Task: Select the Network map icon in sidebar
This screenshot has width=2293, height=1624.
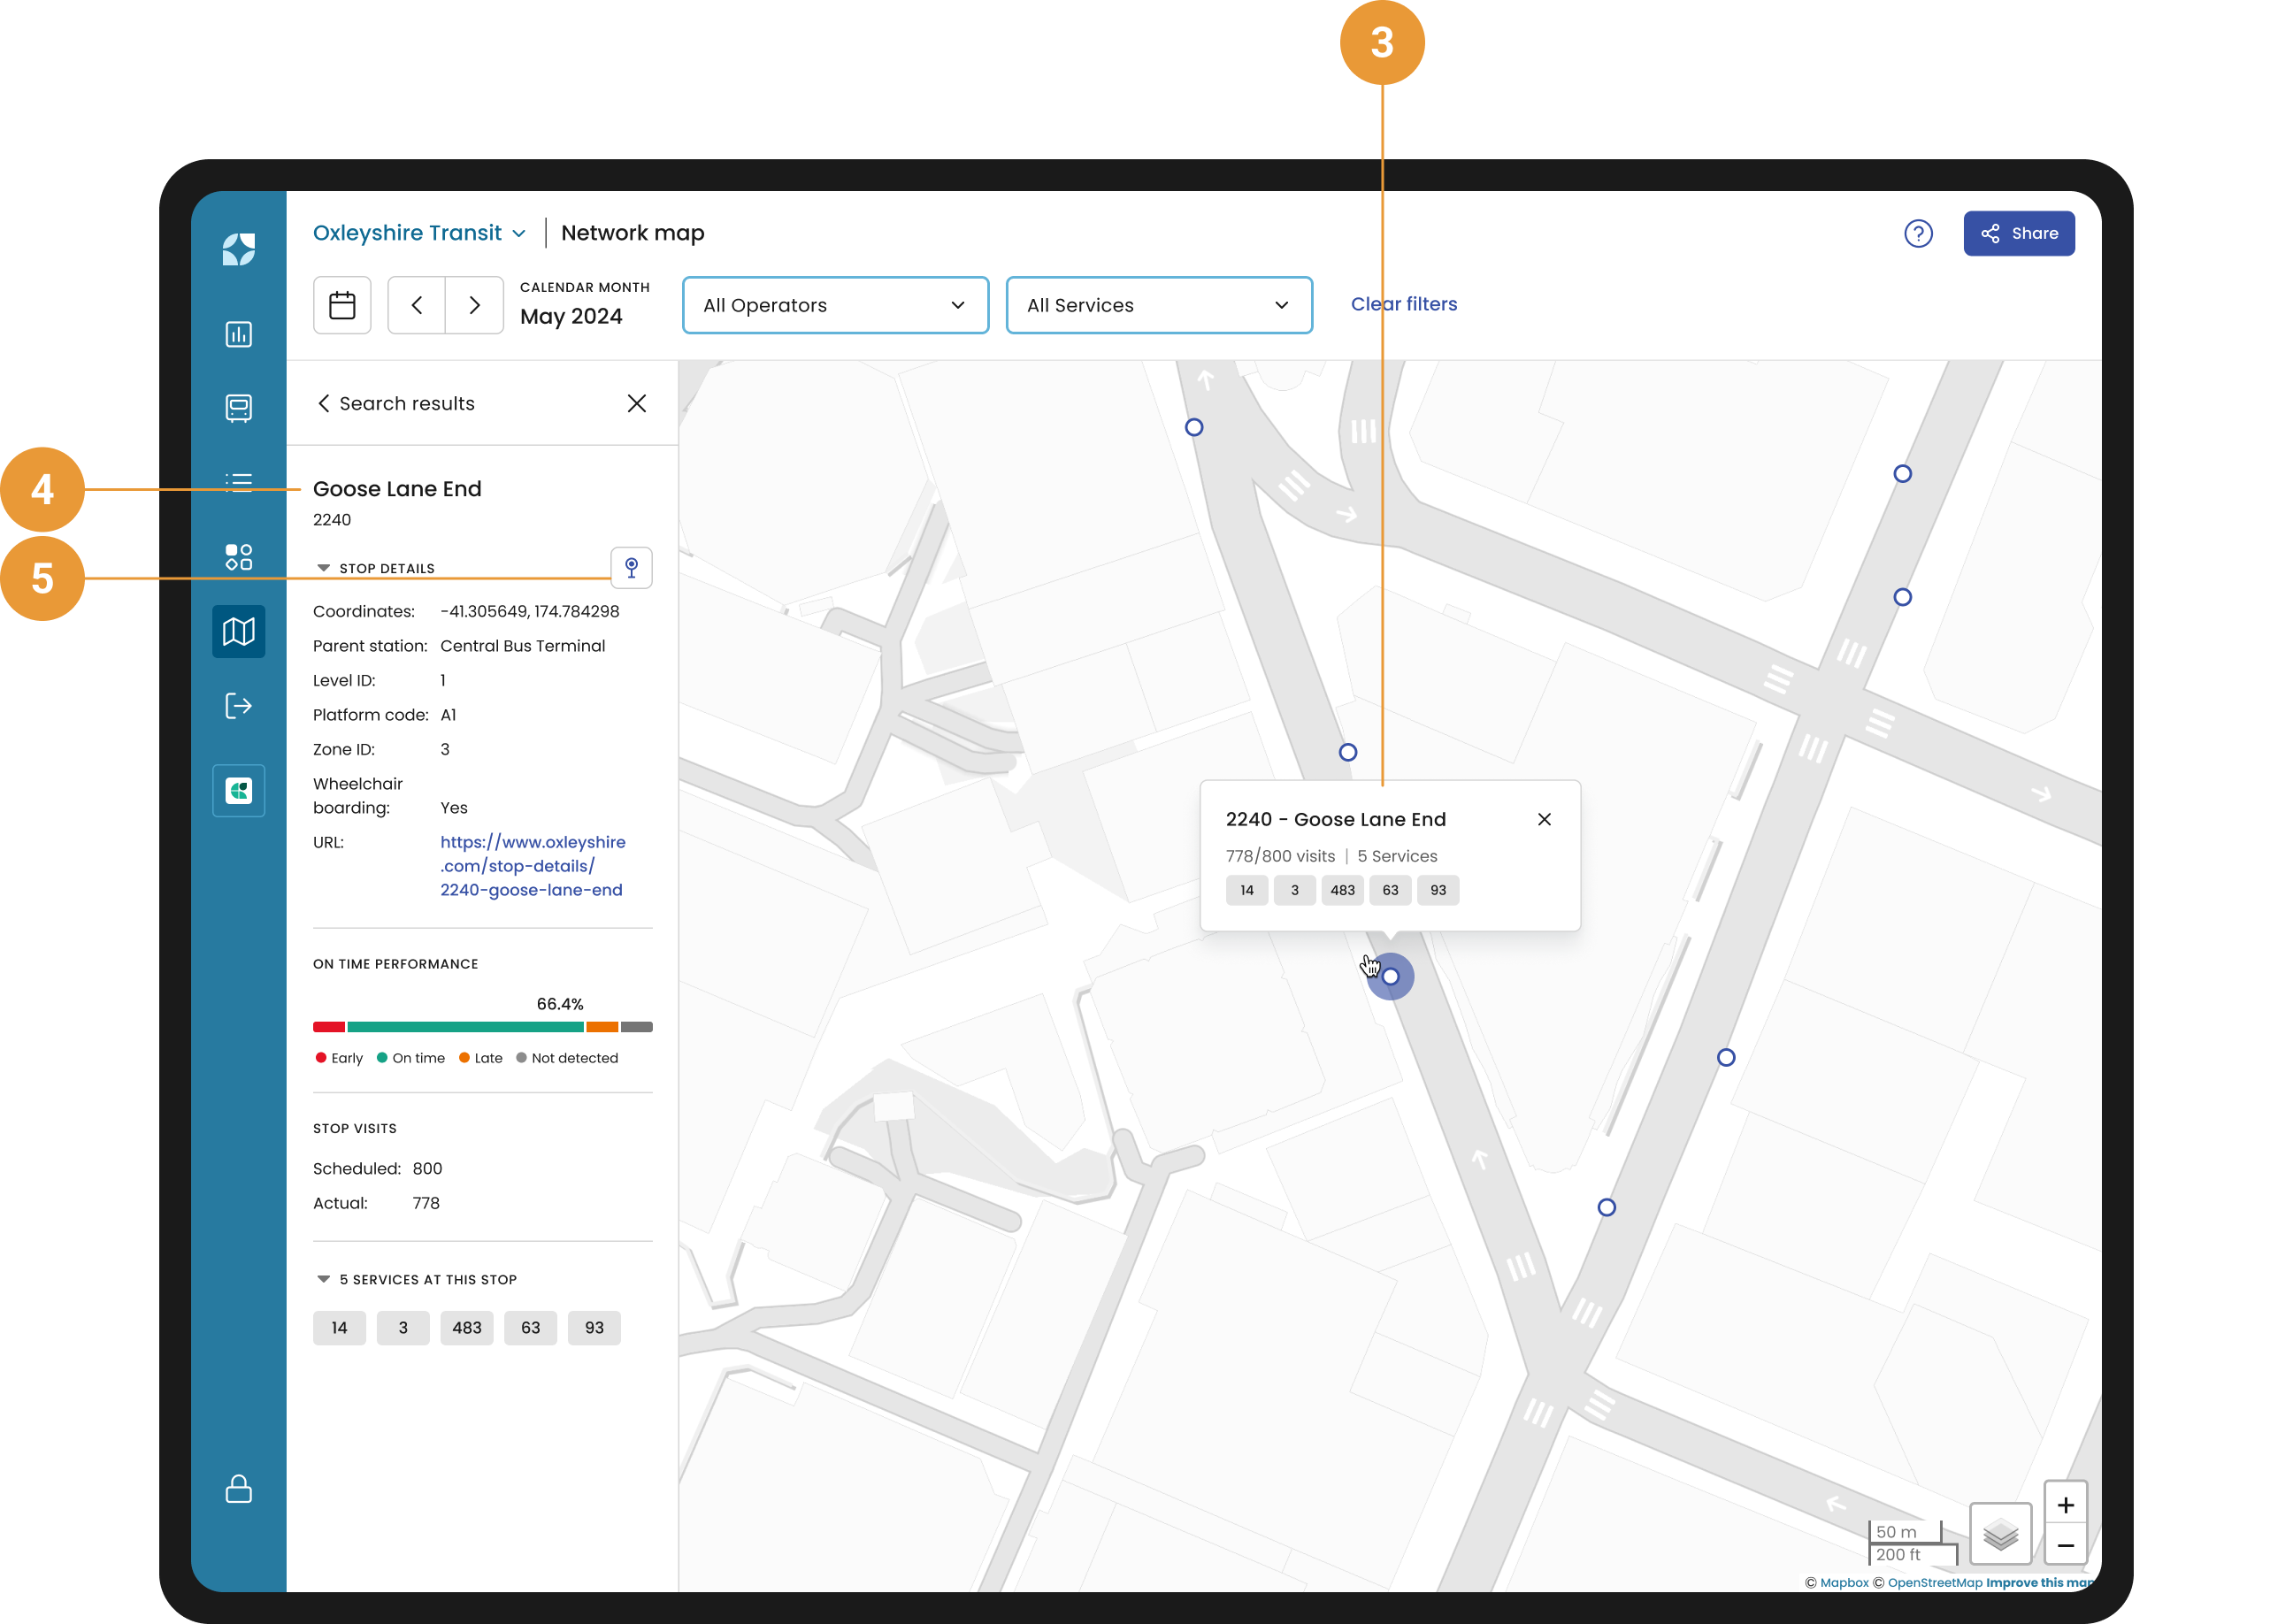Action: pyautogui.click(x=239, y=631)
